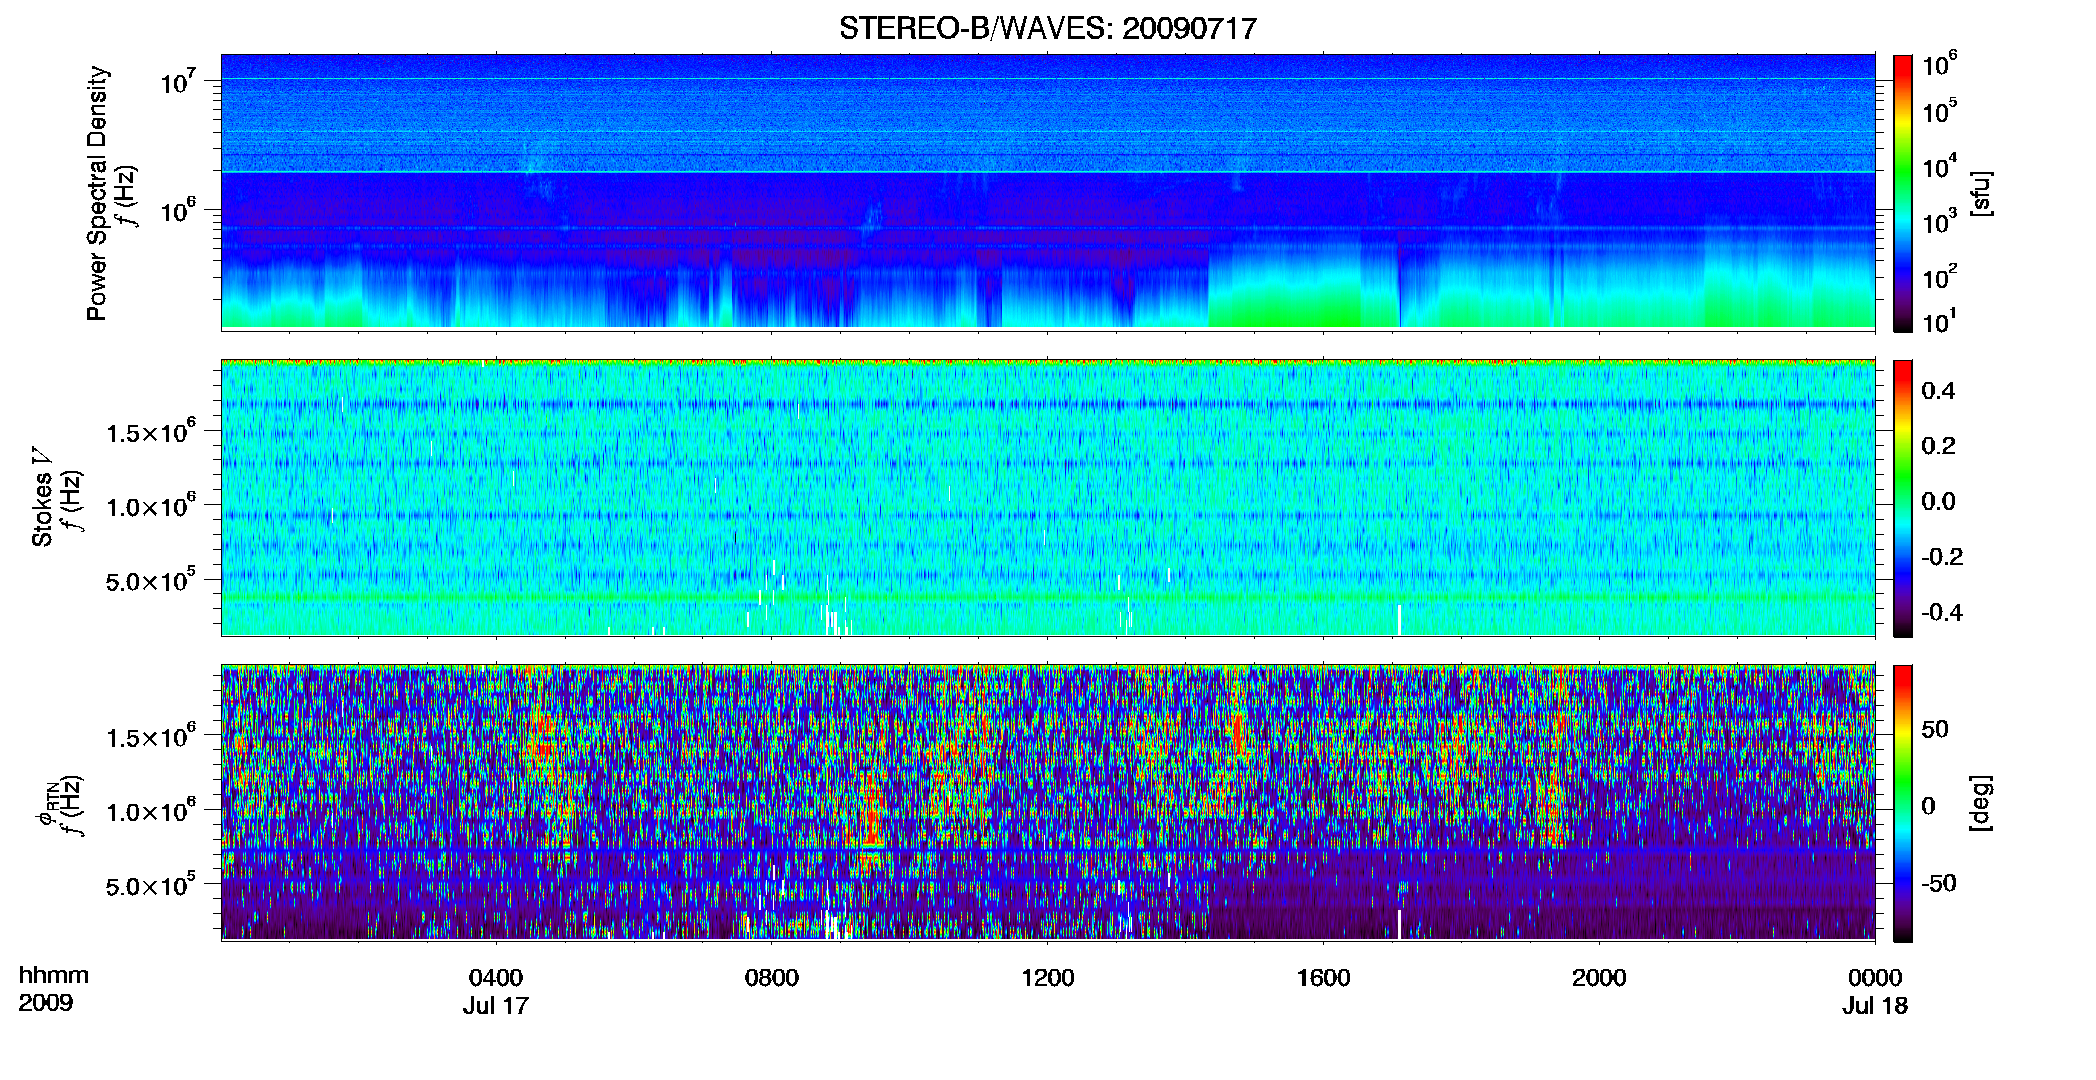Click the Jul 18 date label
The height and width of the screenshot is (1080, 2096).
click(1875, 1006)
